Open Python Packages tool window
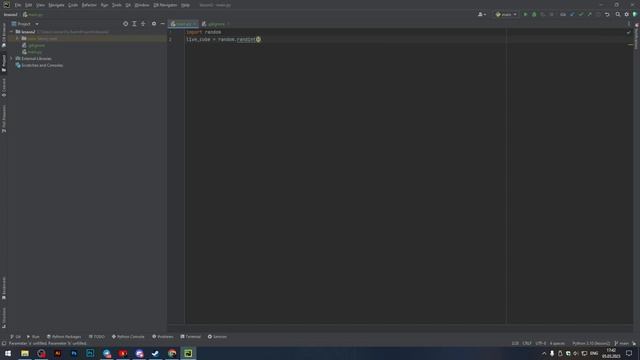 tap(64, 337)
